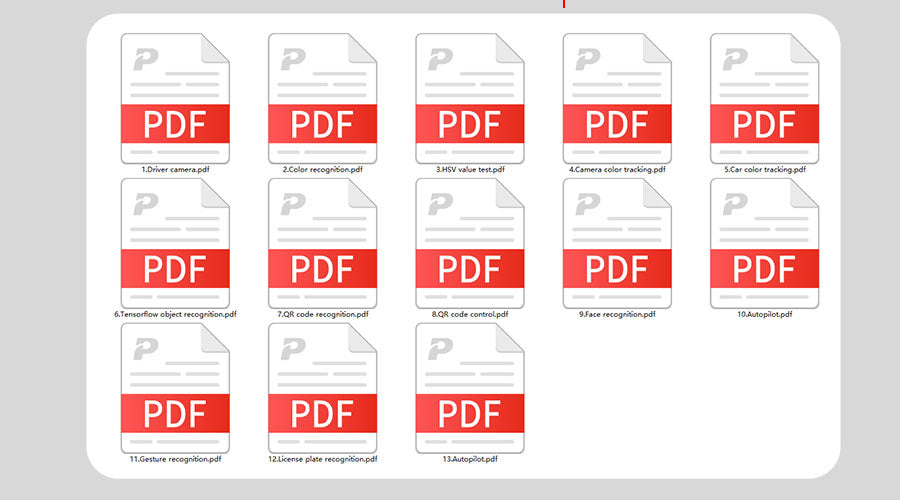The height and width of the screenshot is (500, 900).
Task: Click the 11.Gesture recognition.pdf icon
Action: [175, 388]
